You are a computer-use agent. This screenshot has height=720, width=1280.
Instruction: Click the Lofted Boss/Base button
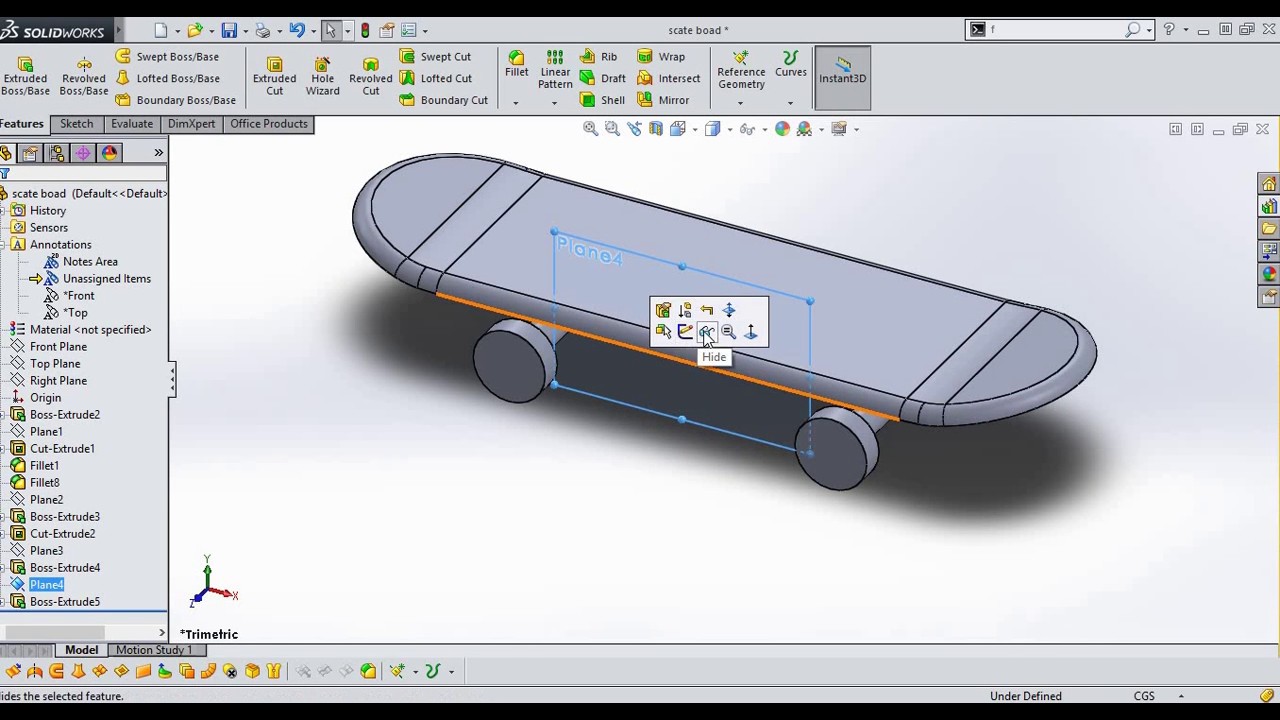tap(167, 78)
